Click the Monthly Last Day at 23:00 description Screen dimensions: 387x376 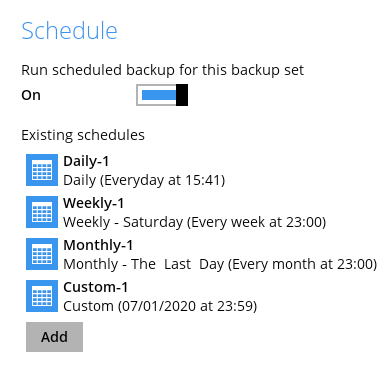point(220,264)
